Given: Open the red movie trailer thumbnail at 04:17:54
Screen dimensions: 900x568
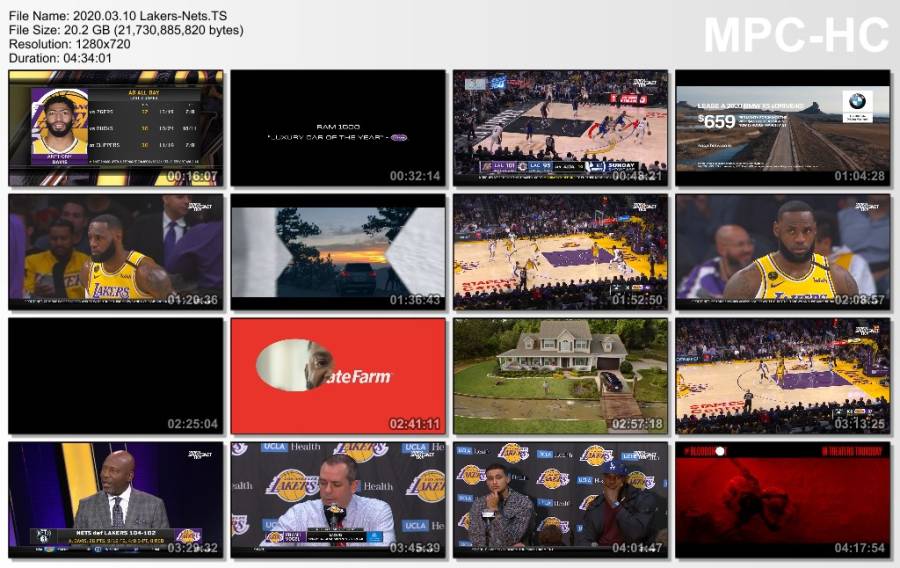Looking at the screenshot, I should tap(782, 499).
